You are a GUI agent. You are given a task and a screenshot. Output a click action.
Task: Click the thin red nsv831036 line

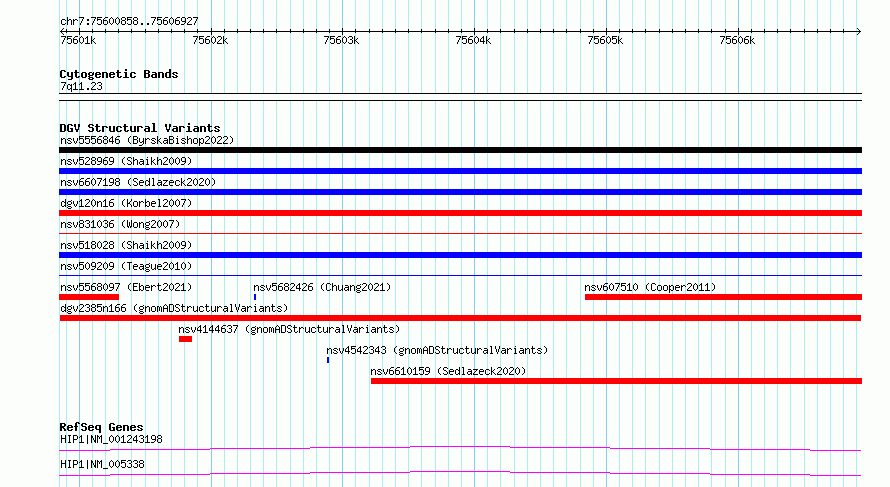point(460,233)
